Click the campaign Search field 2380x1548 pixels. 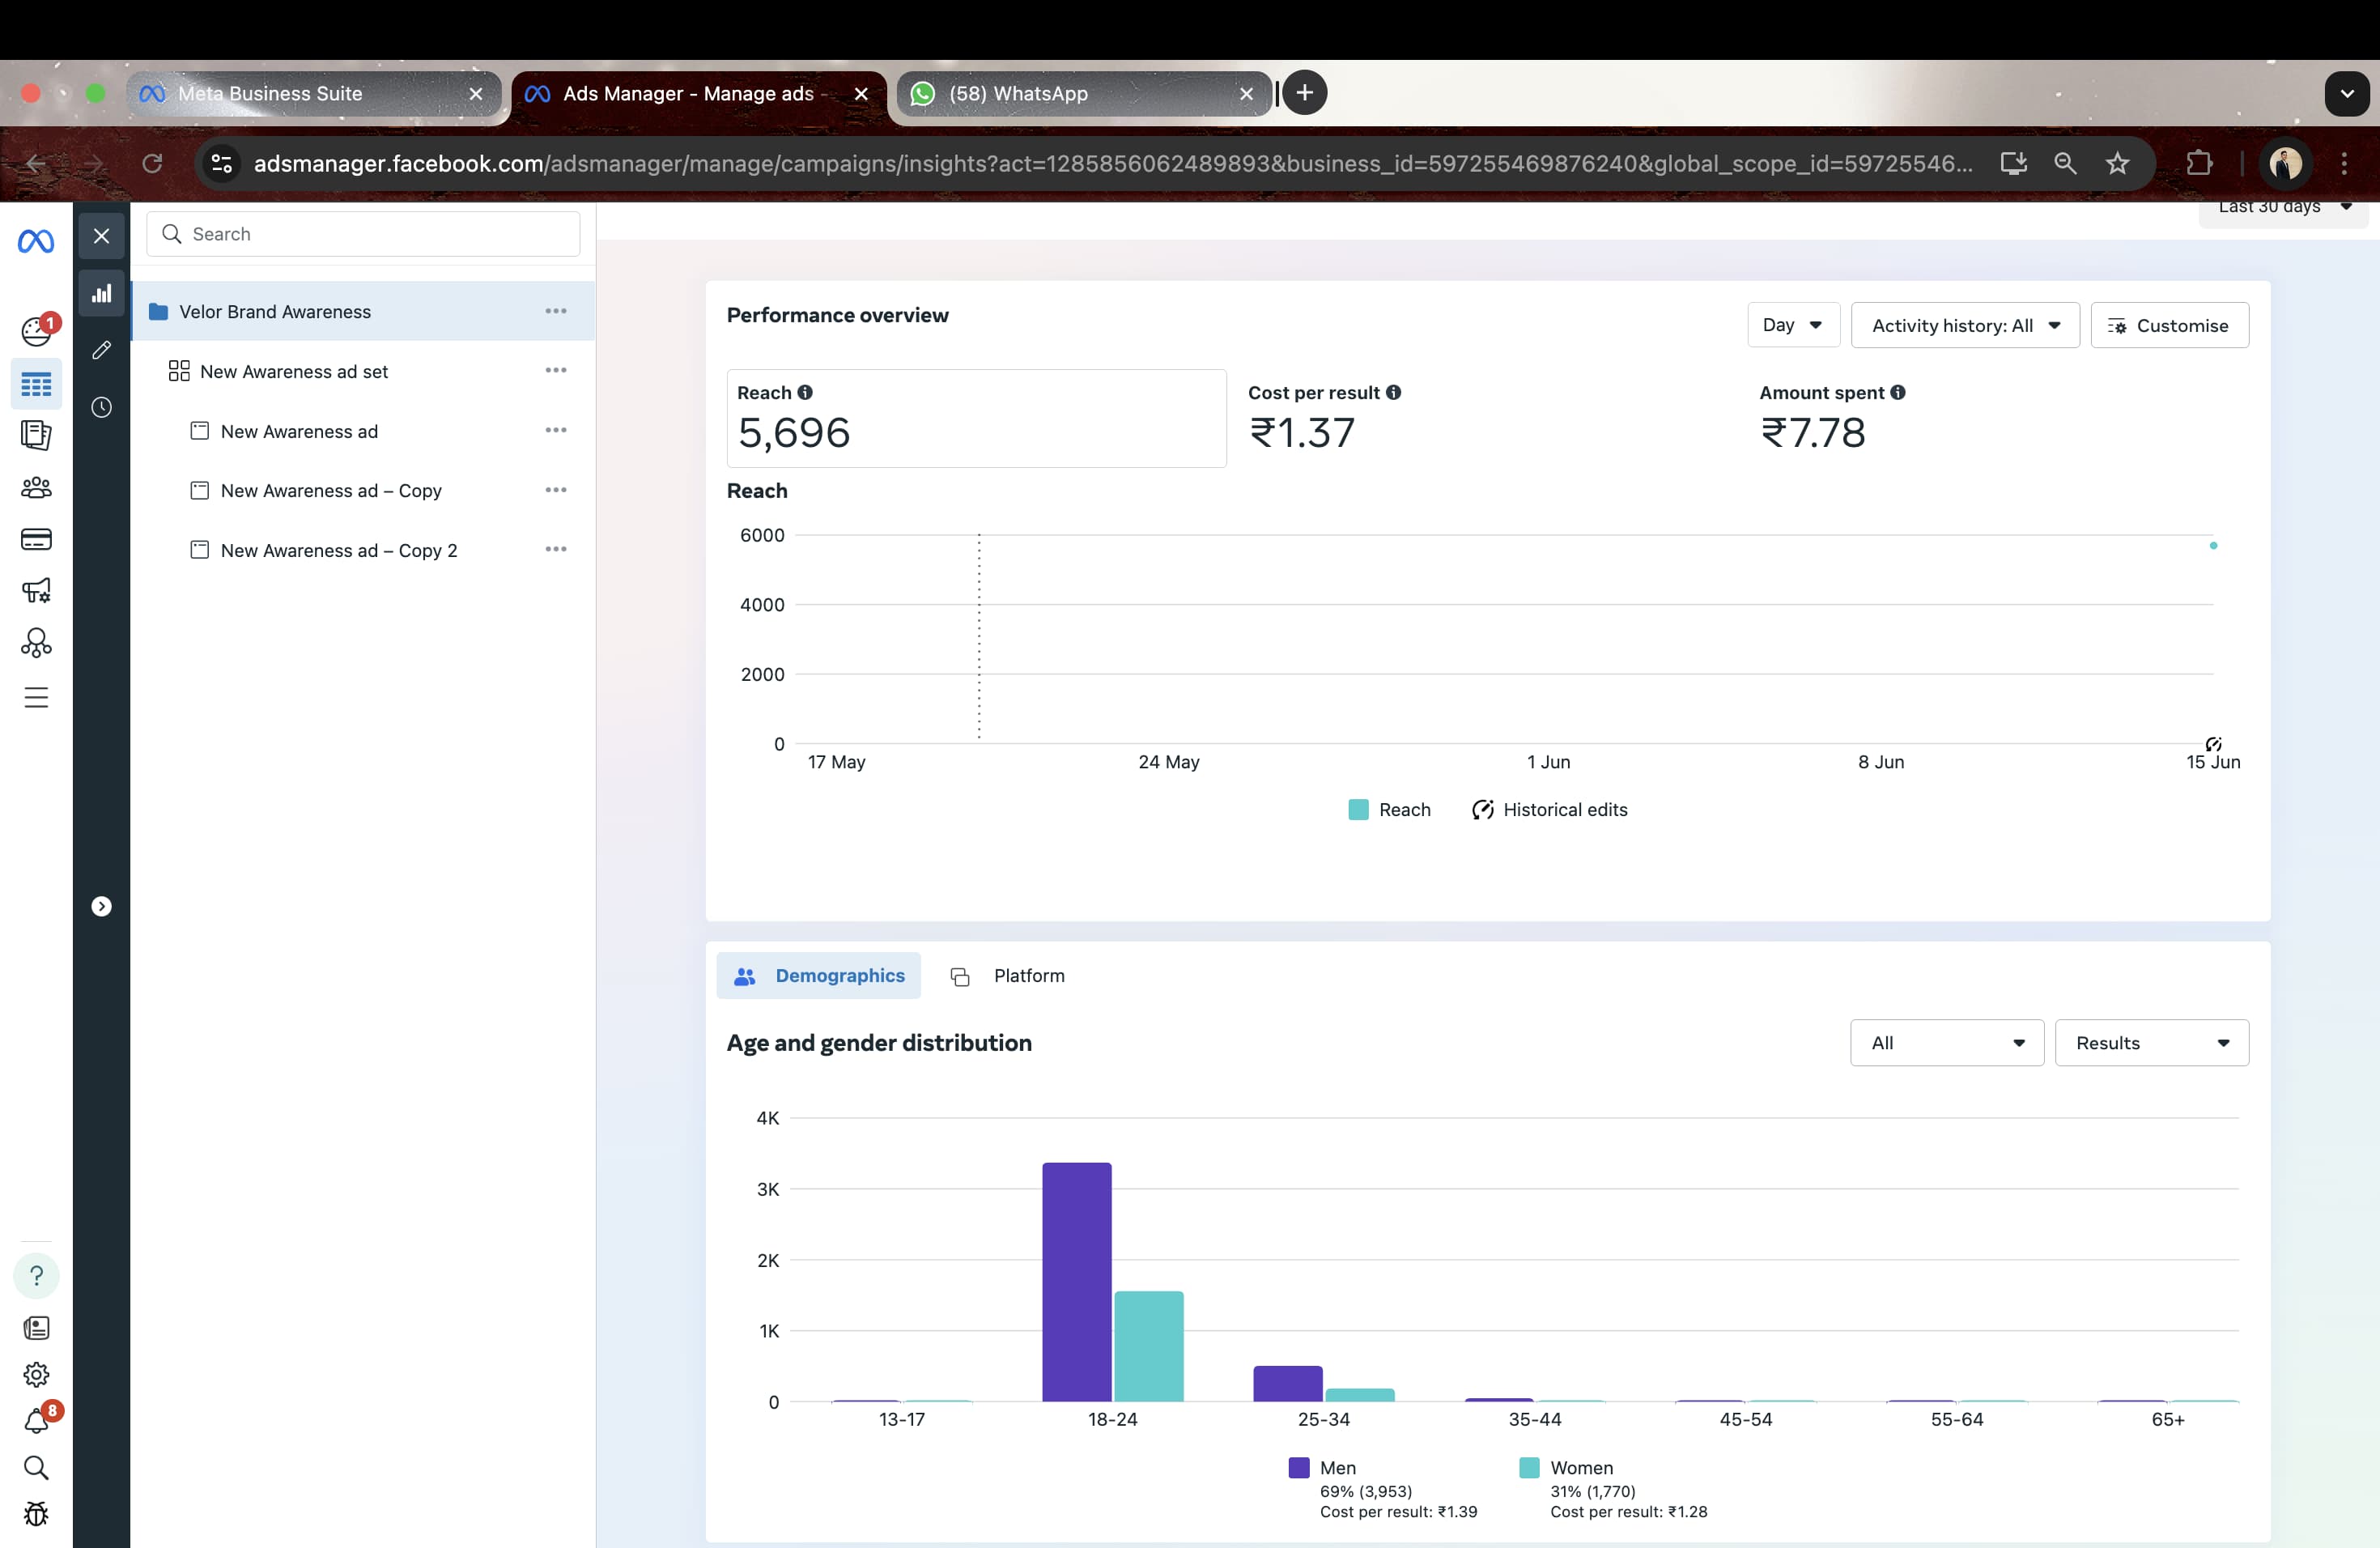[x=363, y=234]
